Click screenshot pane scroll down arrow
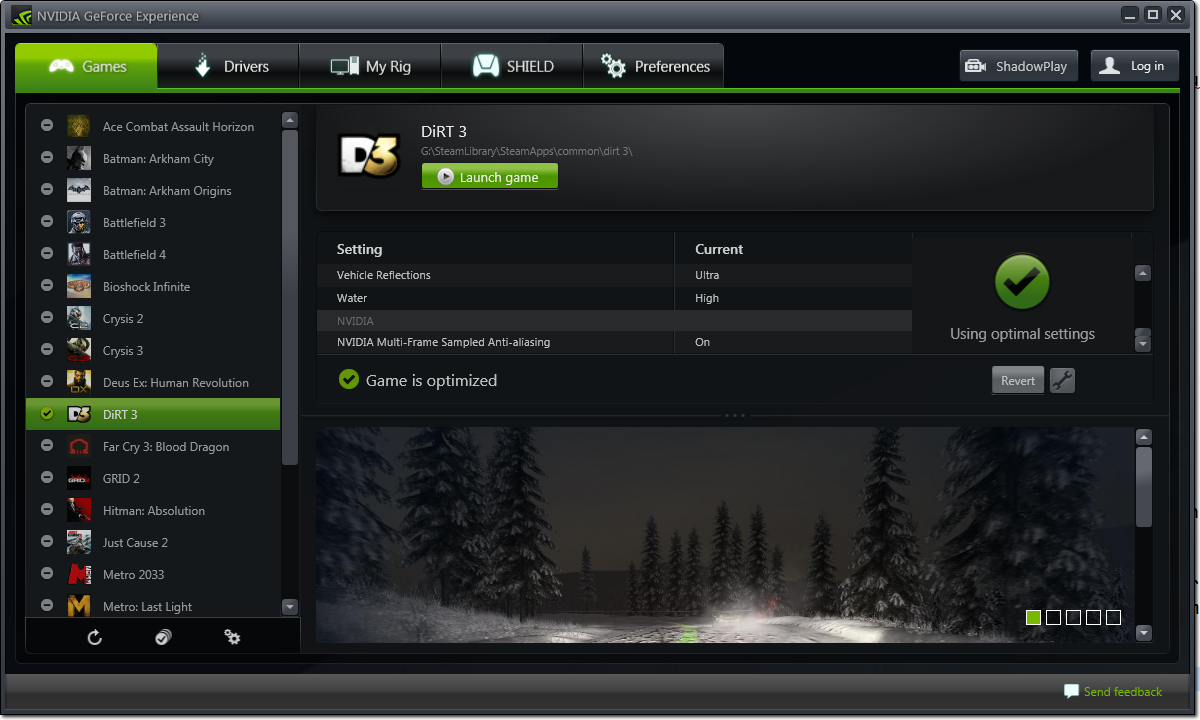This screenshot has height=720, width=1200. tap(1144, 632)
